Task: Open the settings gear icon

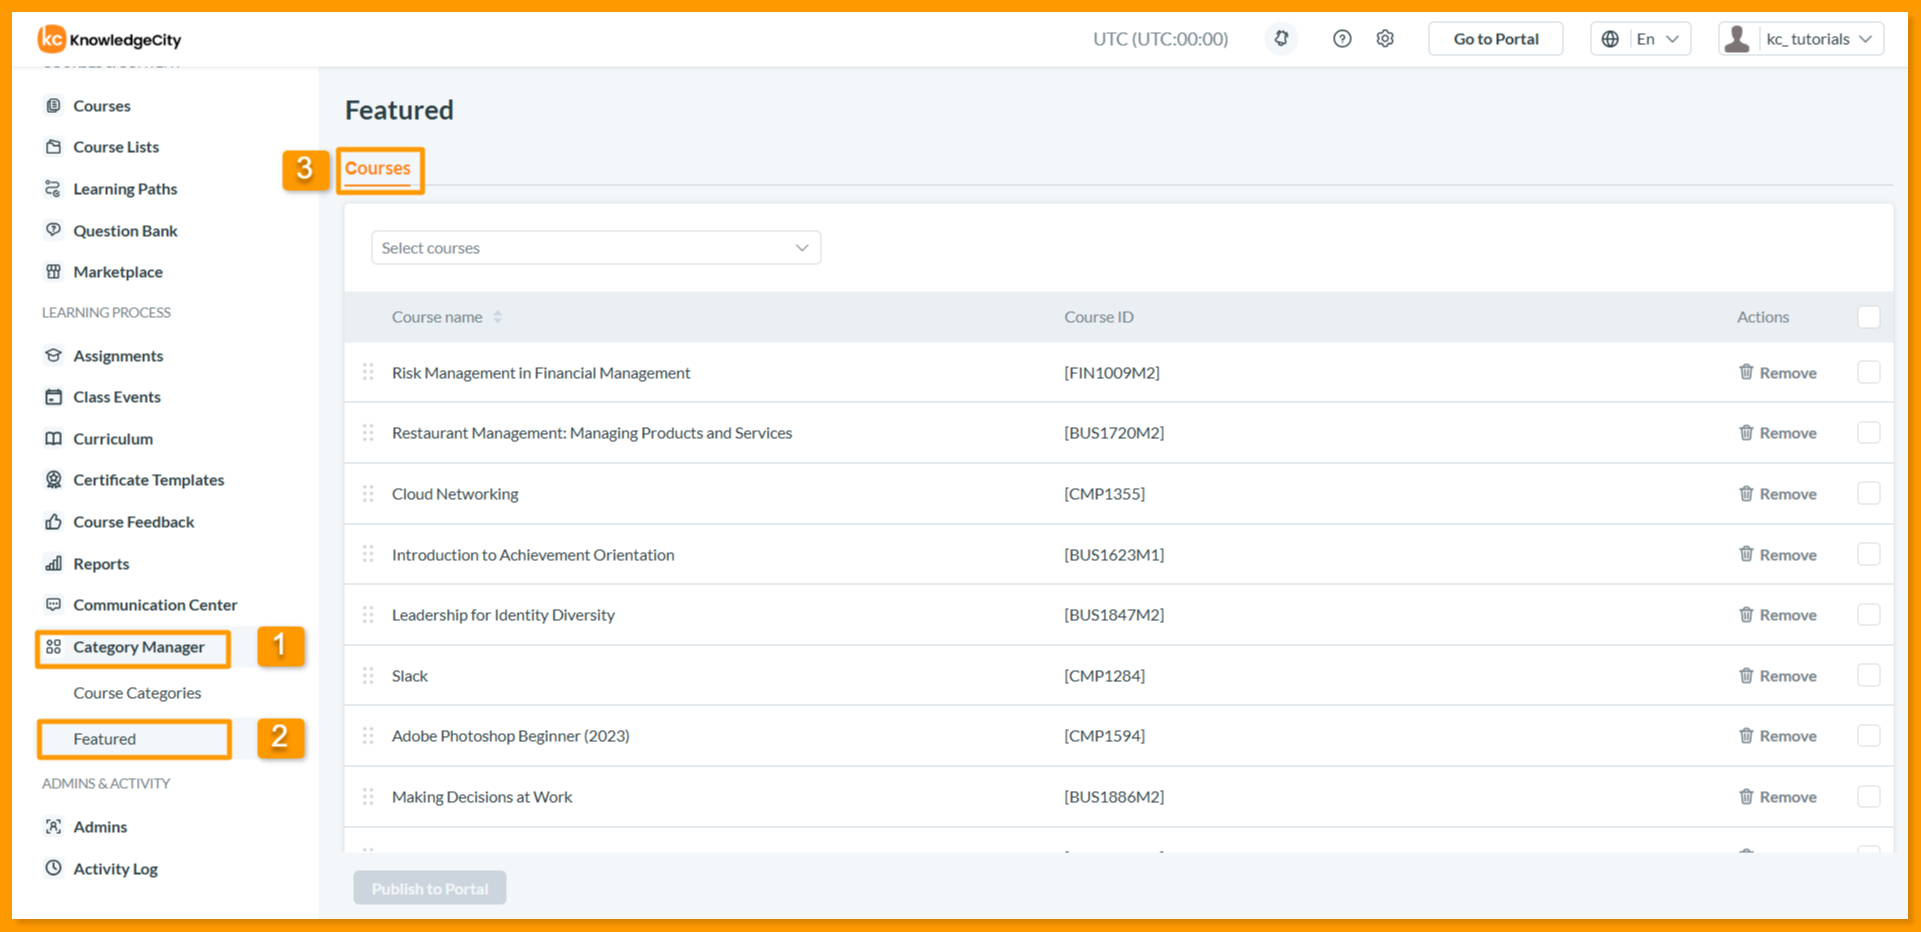Action: [1385, 39]
